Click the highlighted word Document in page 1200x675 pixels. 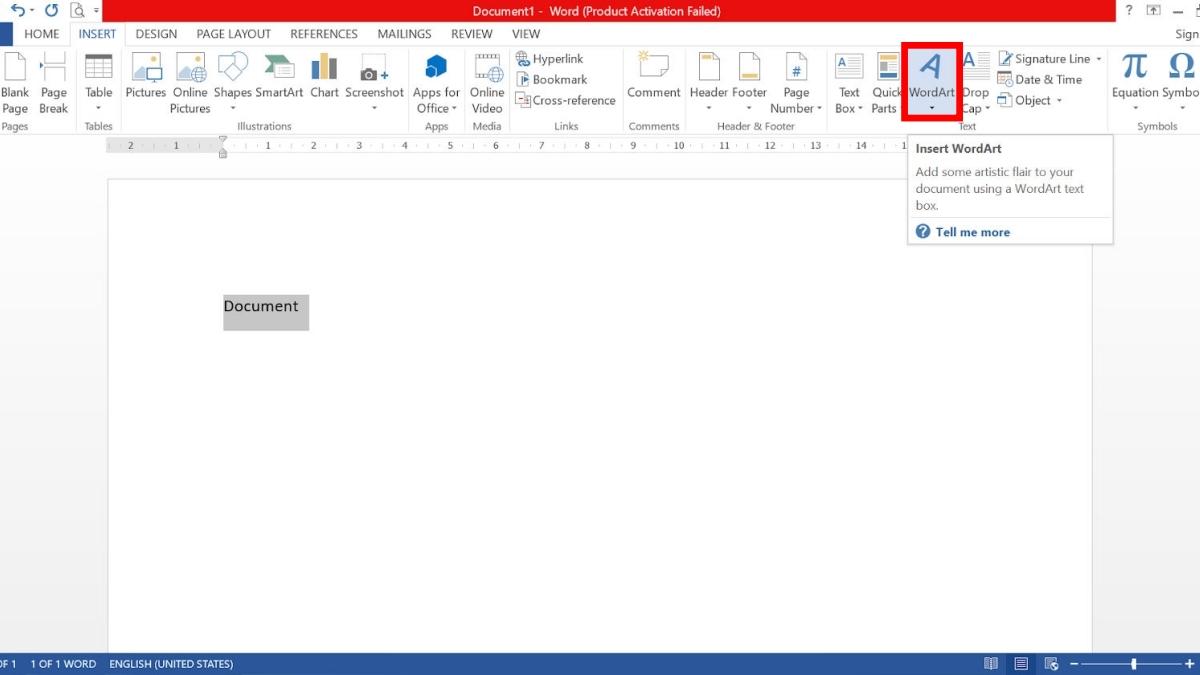(261, 307)
